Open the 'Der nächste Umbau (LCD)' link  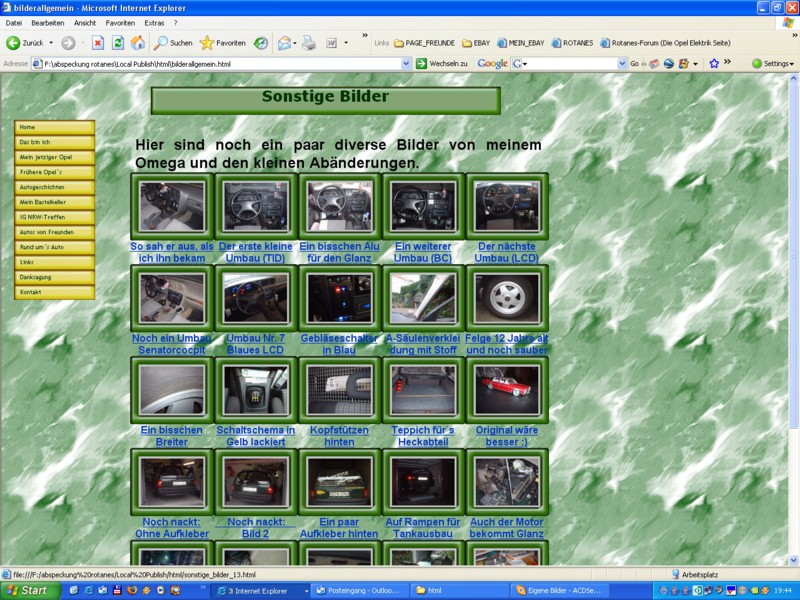point(507,252)
